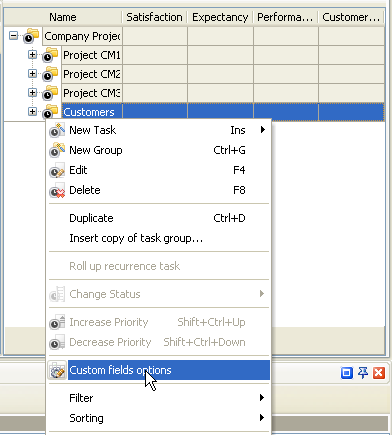Click the pin panel icon

(x=363, y=373)
